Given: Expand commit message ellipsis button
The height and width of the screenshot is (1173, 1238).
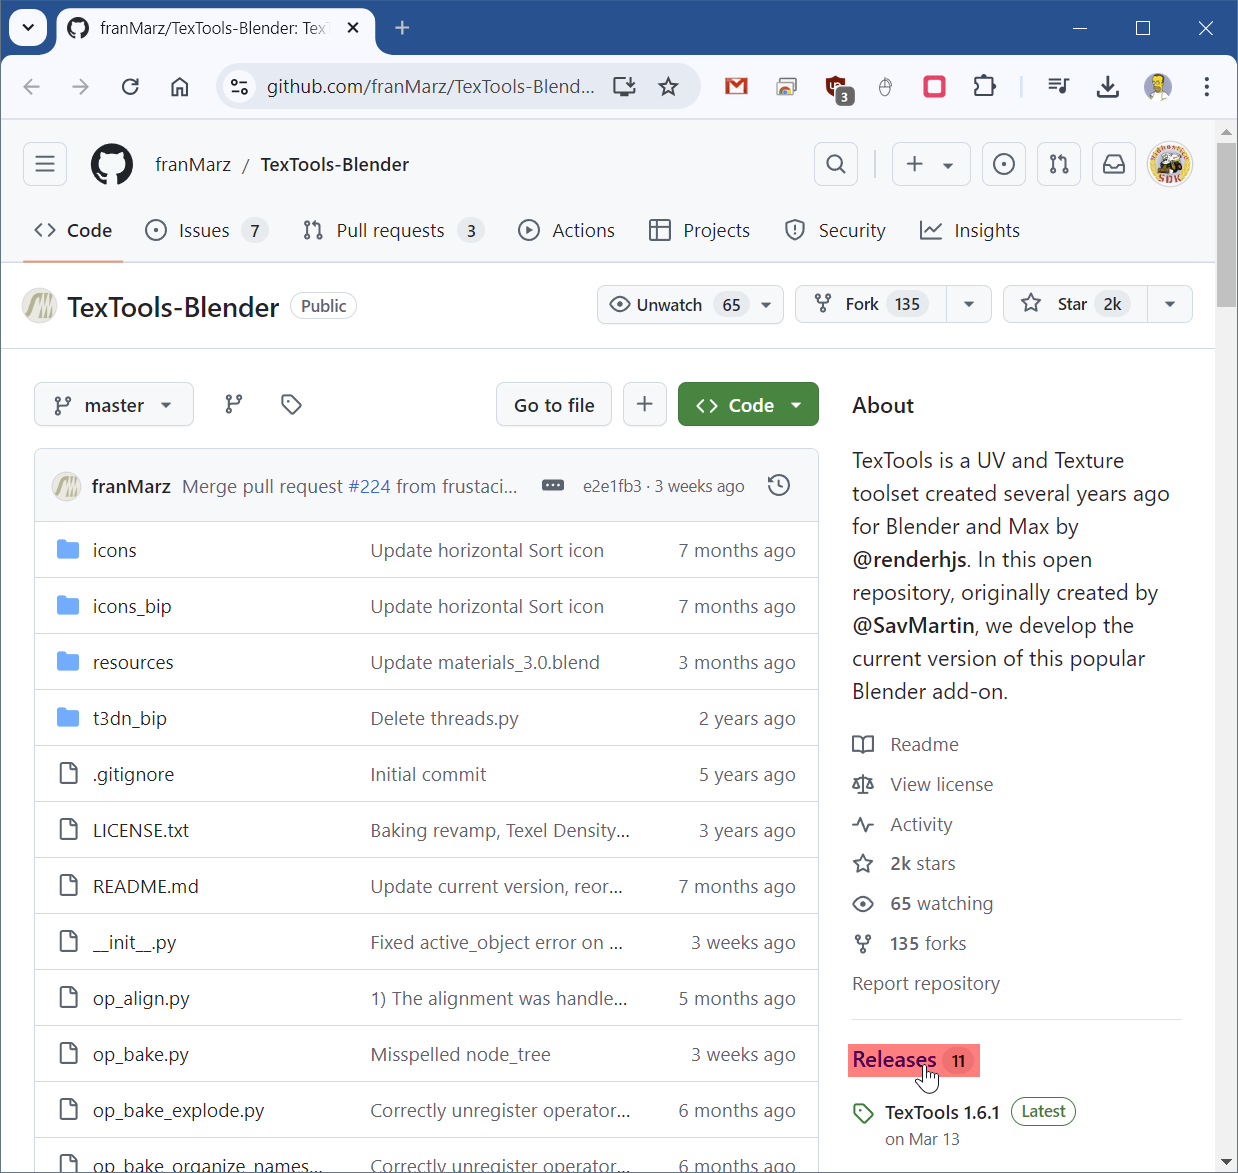Looking at the screenshot, I should (553, 486).
